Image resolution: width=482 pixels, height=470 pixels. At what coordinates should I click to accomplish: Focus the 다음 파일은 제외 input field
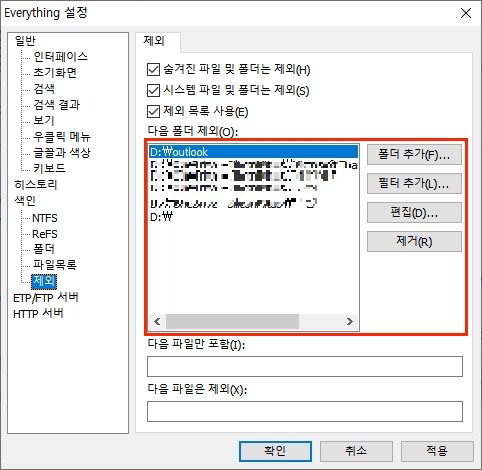pyautogui.click(x=305, y=411)
